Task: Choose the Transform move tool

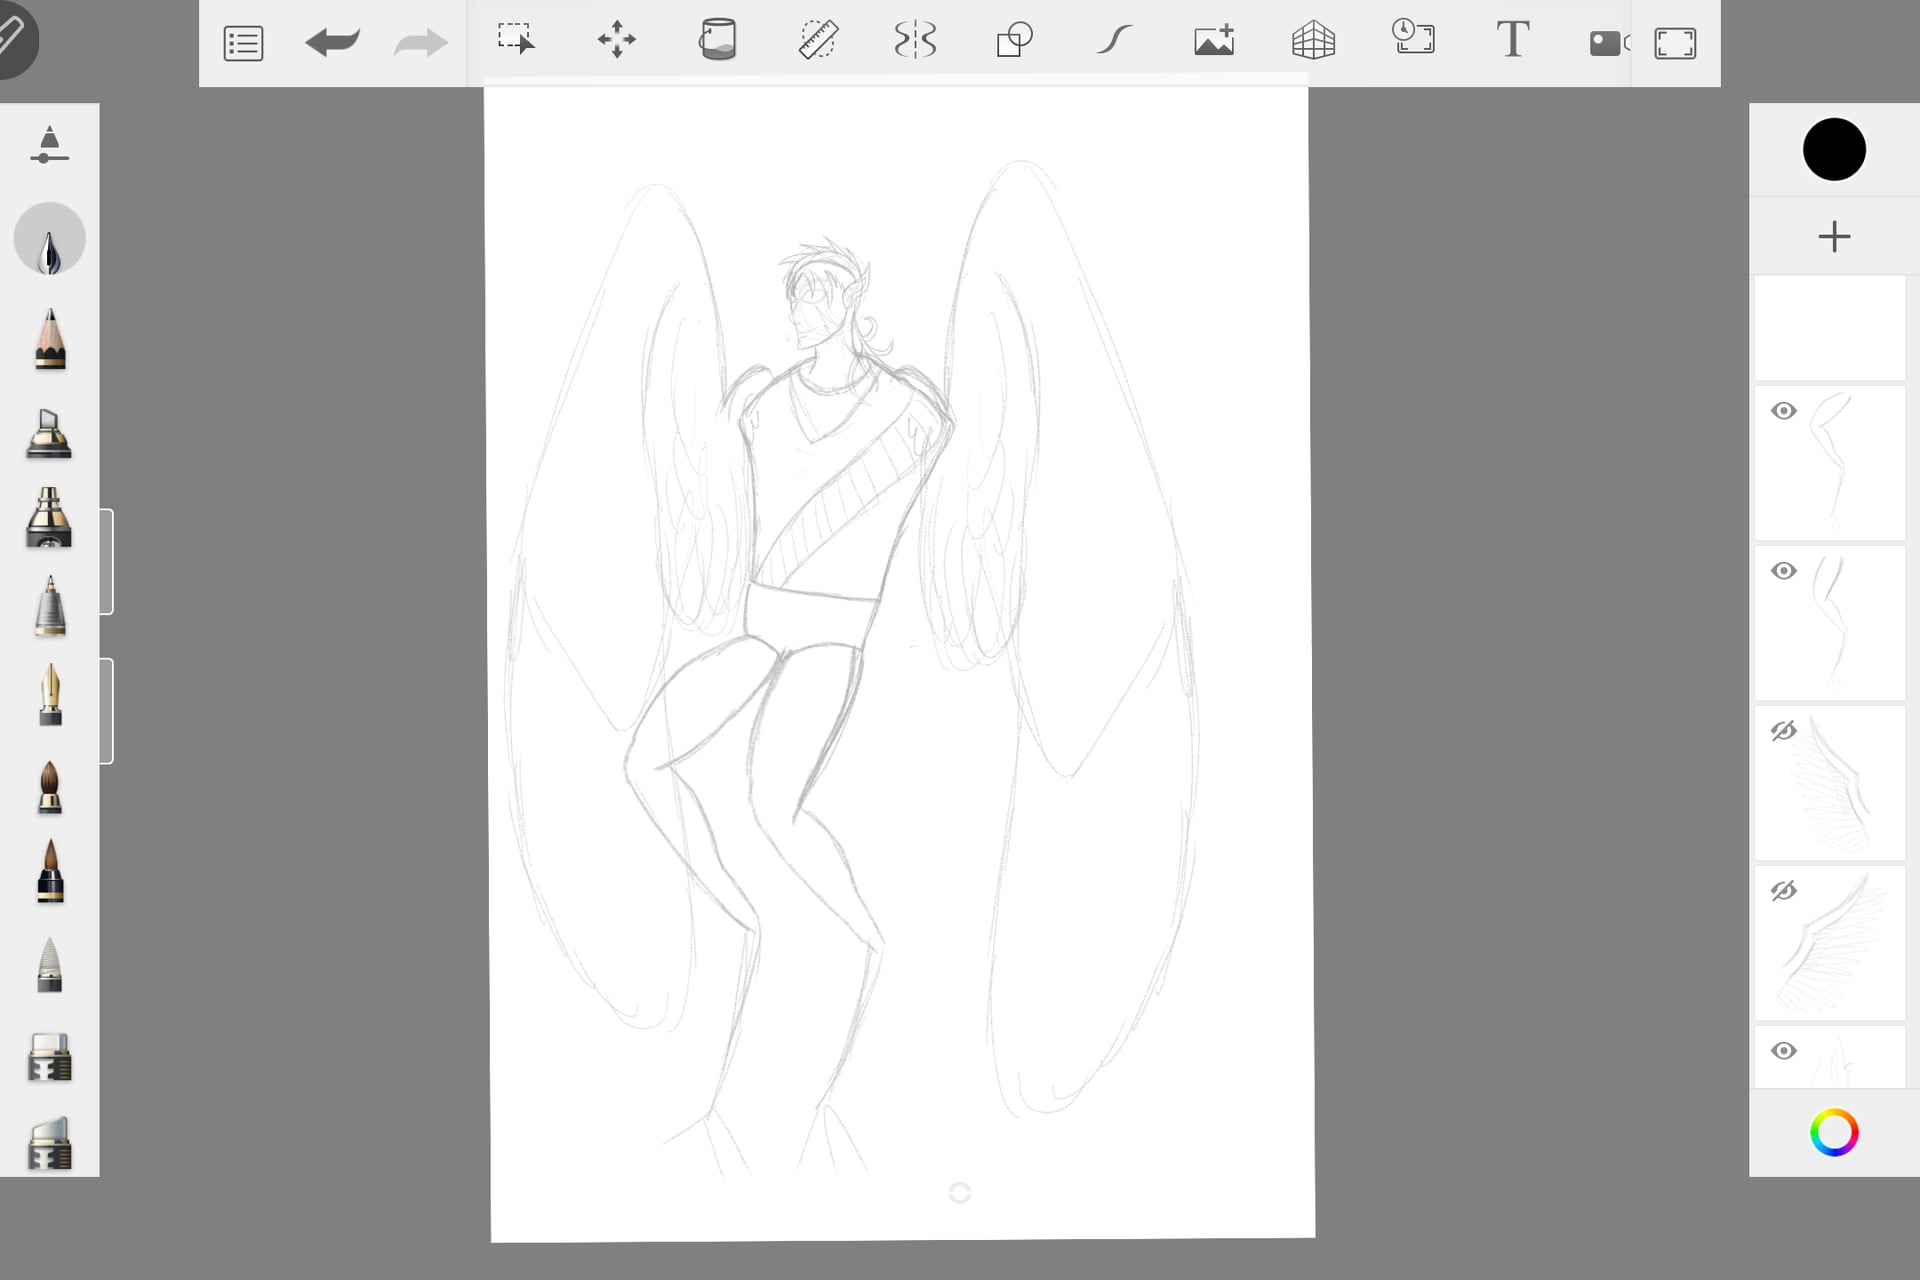Action: coord(616,40)
